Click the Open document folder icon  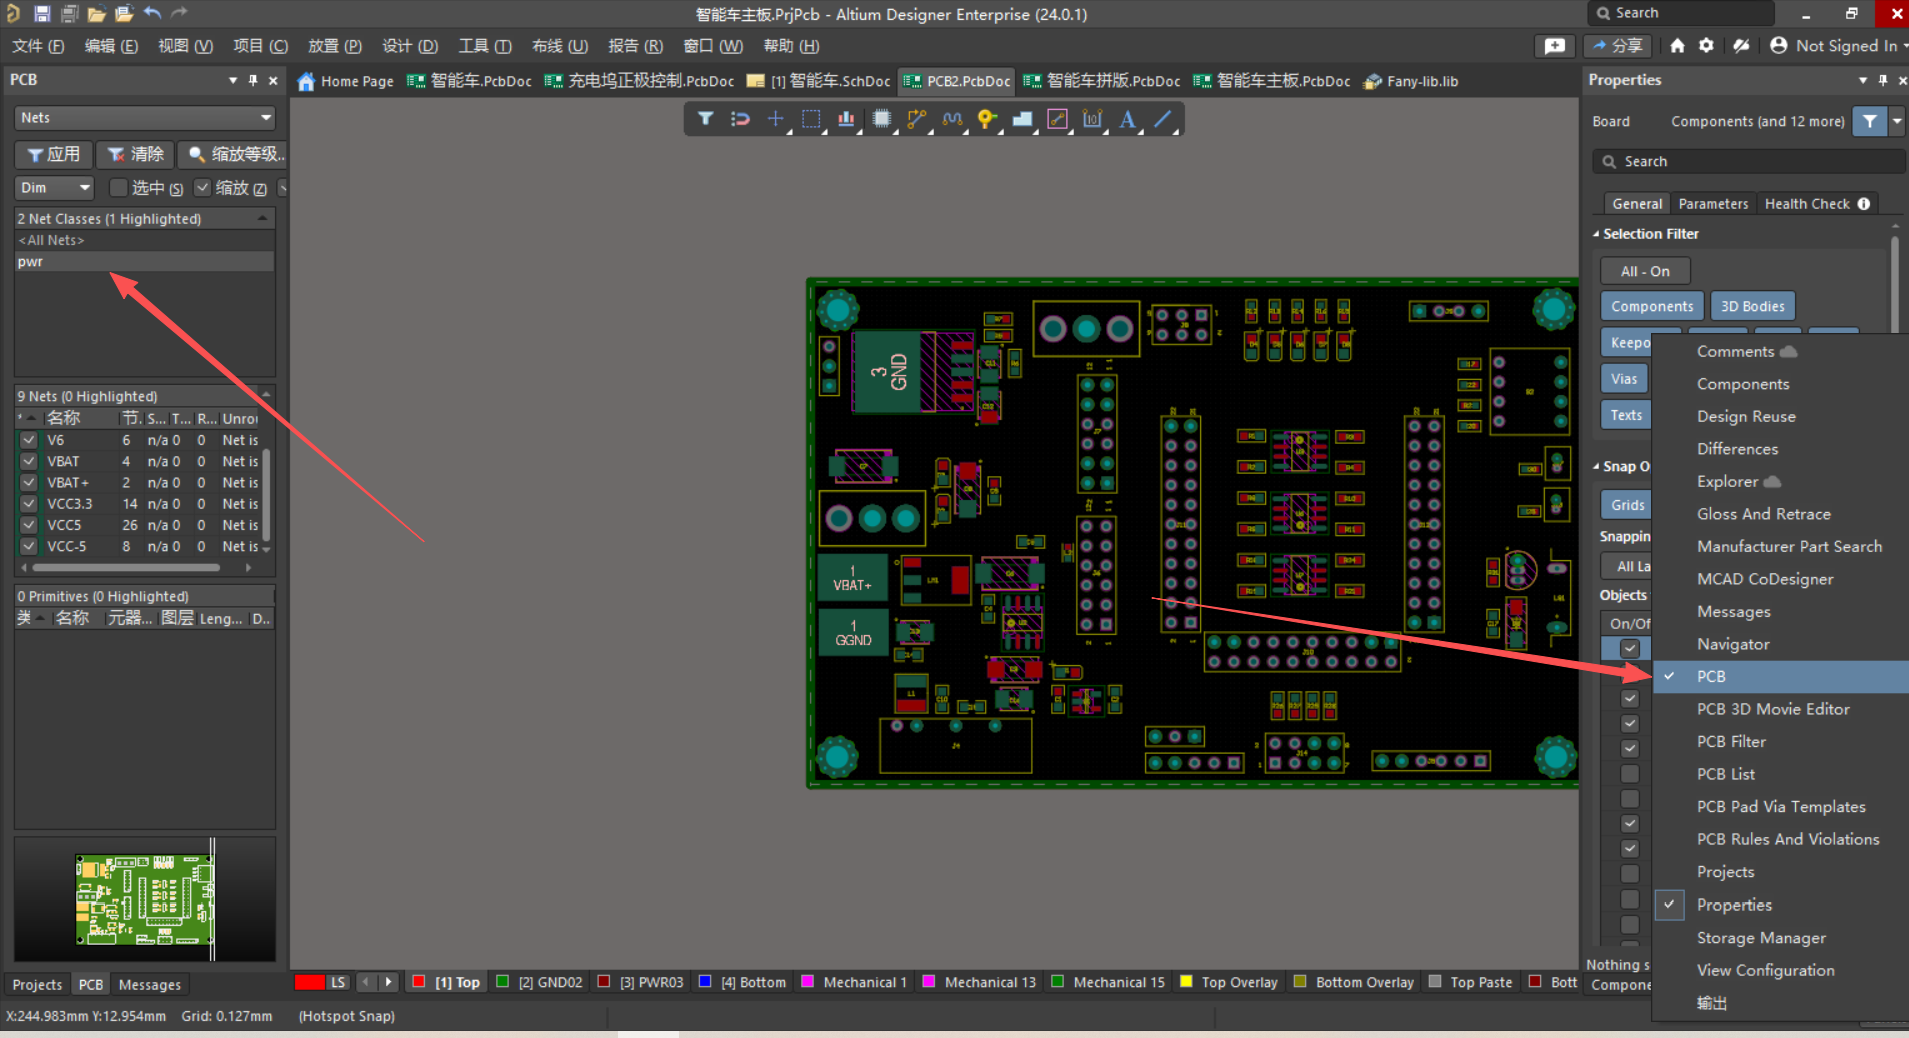[96, 14]
